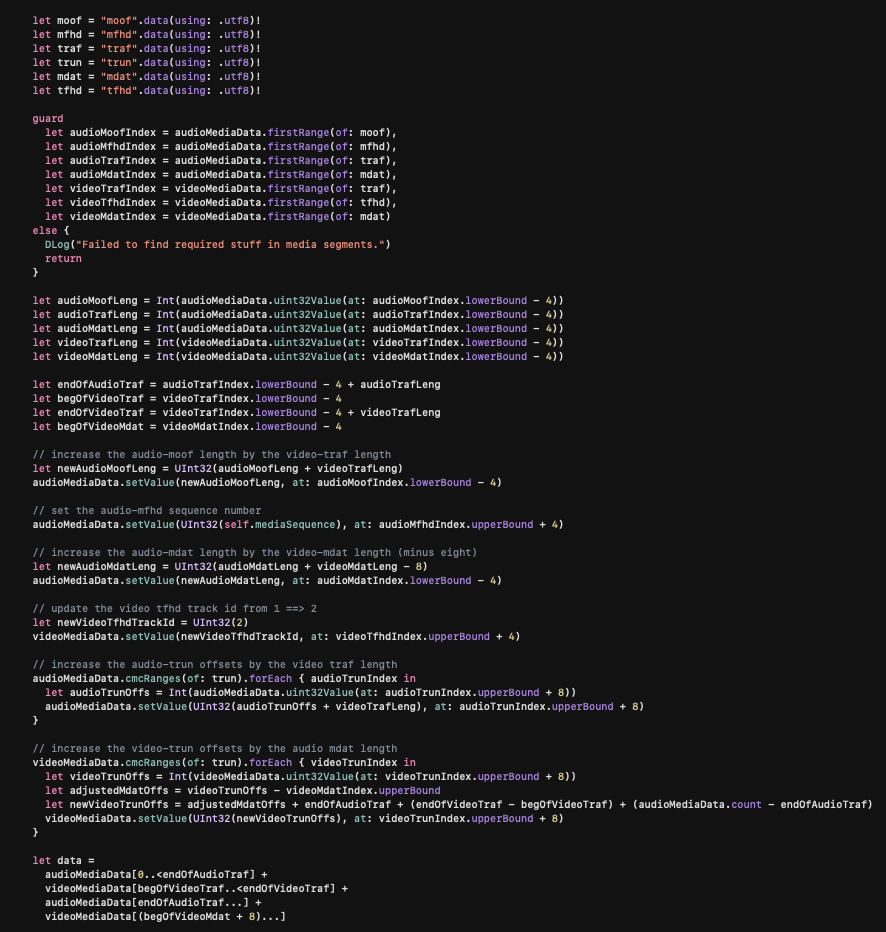886x932 pixels.
Task: Click the 'let endOfVideoTraf' line
Action: point(237,413)
